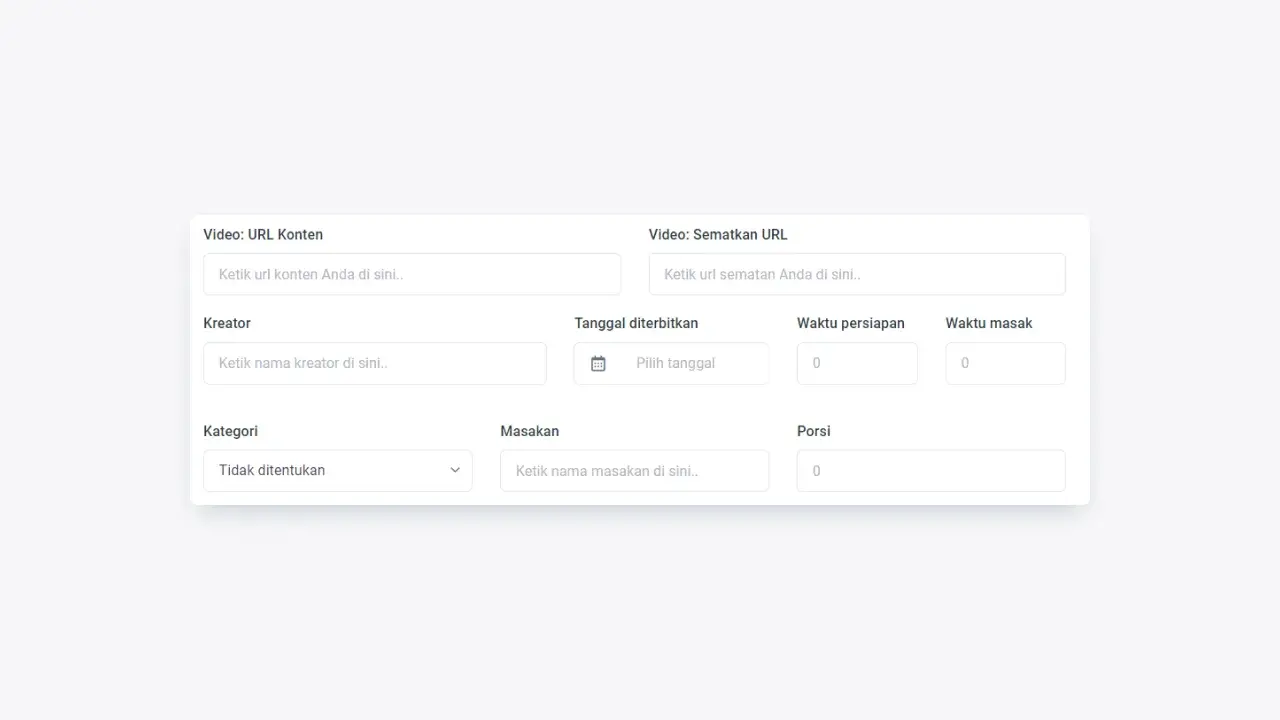Click the 'Waktu masak' label

988,323
